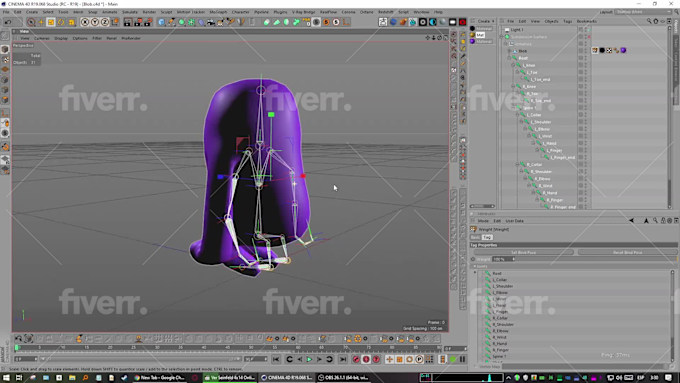Open the Simulate menu
The image size is (680, 383).
(130, 12)
